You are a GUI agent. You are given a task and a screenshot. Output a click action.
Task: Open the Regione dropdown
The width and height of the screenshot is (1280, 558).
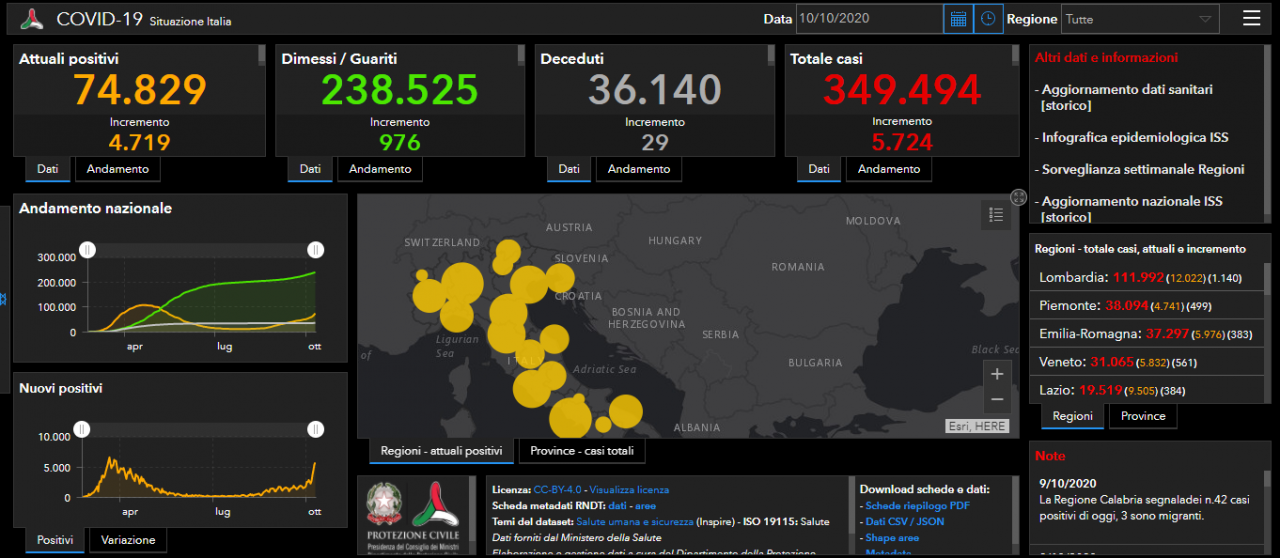tap(1139, 19)
